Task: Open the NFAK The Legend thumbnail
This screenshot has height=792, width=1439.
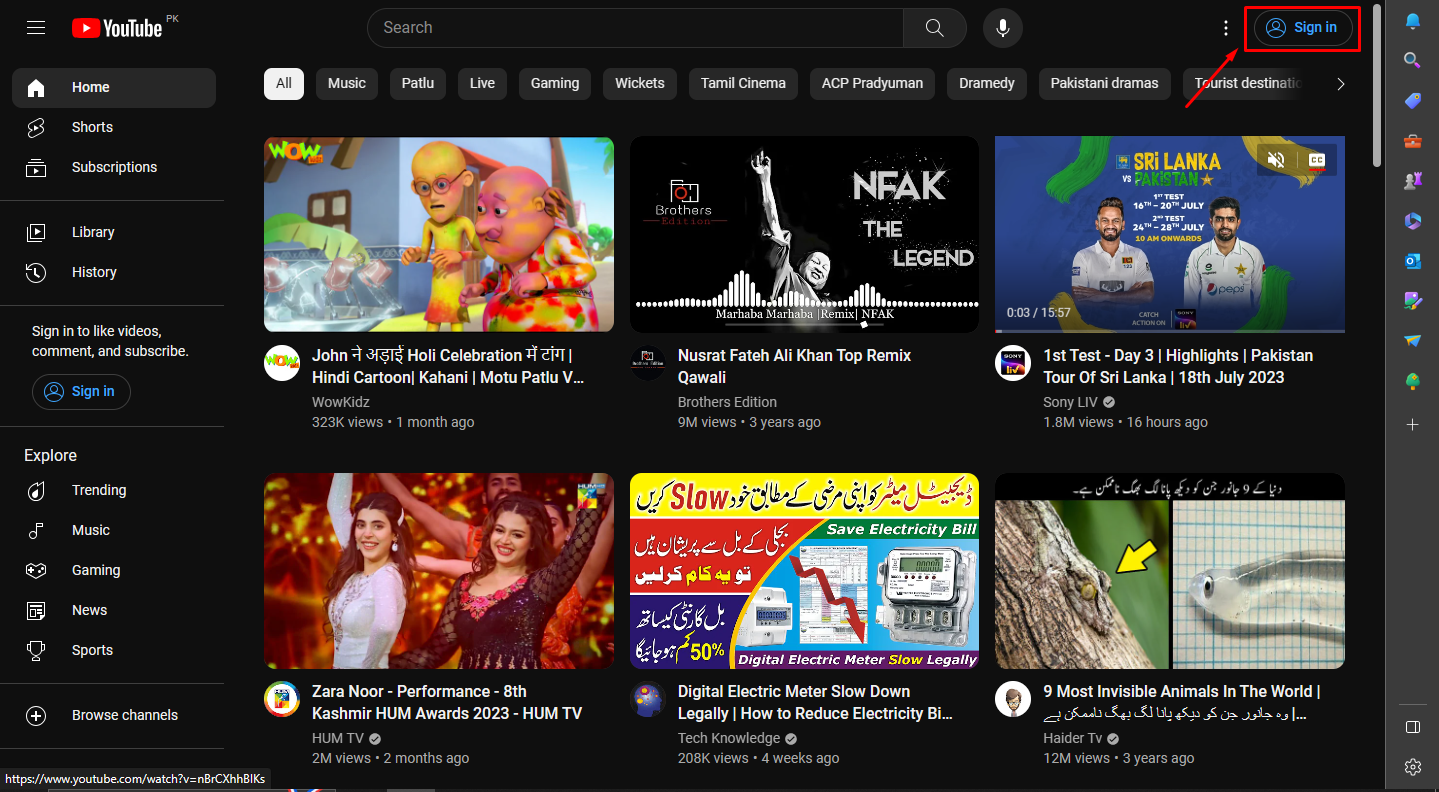Action: pos(804,234)
